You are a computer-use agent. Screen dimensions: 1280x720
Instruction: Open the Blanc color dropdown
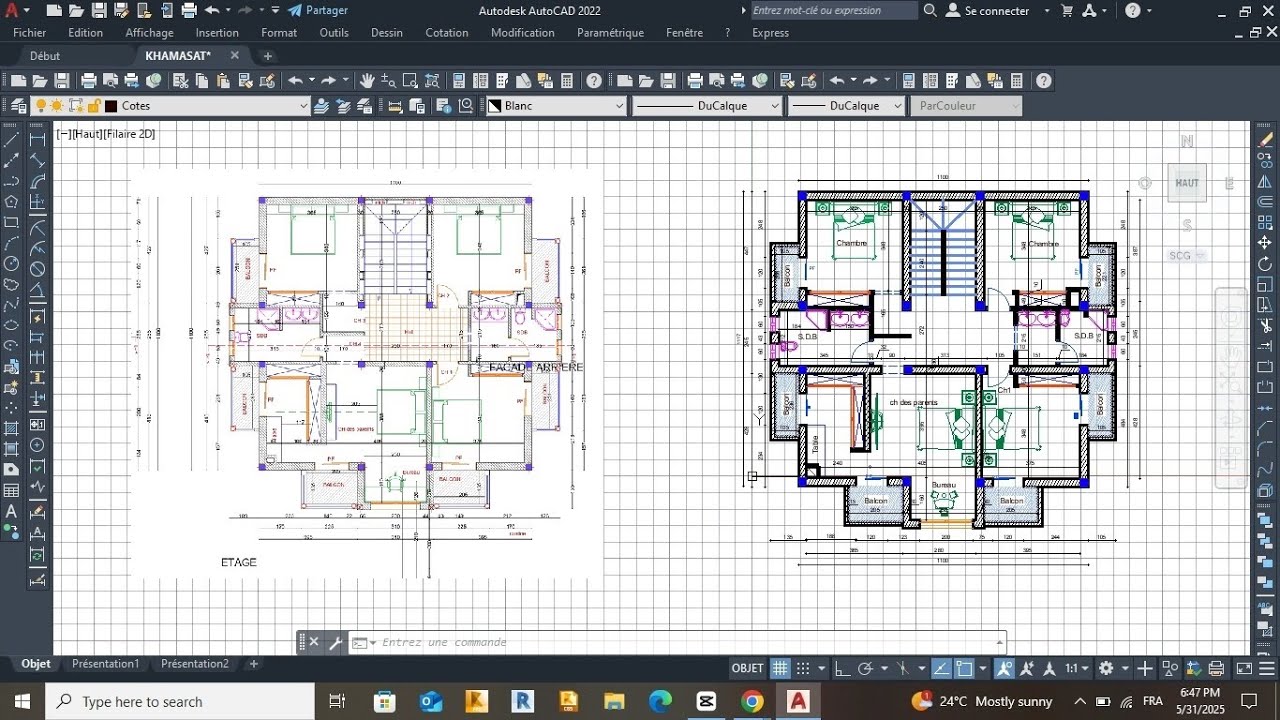click(x=620, y=106)
